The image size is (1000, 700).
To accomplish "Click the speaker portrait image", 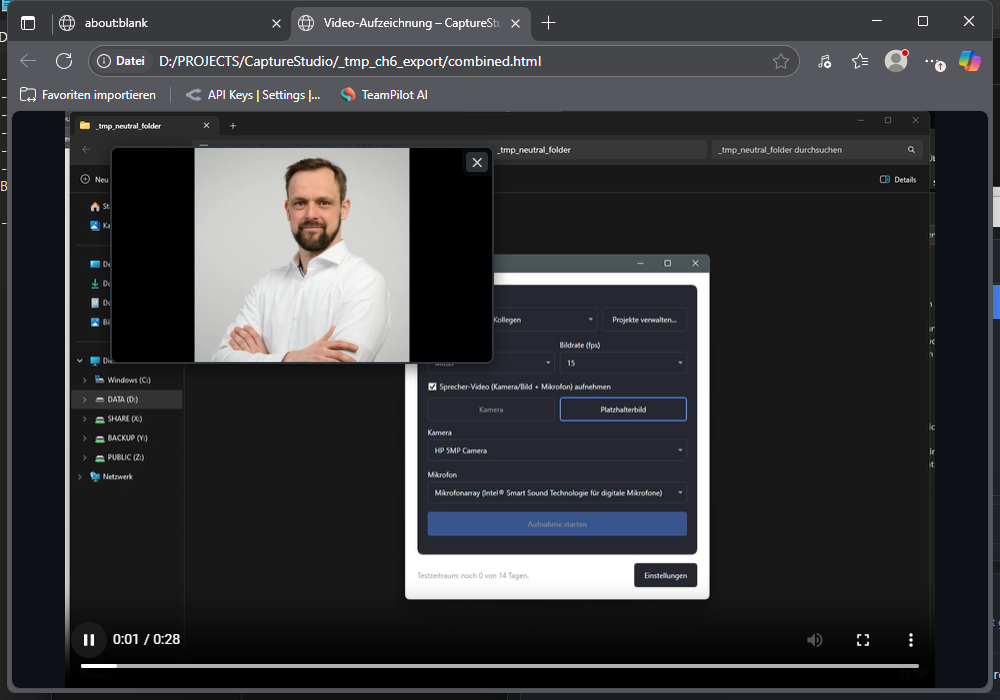I will click(x=302, y=255).
